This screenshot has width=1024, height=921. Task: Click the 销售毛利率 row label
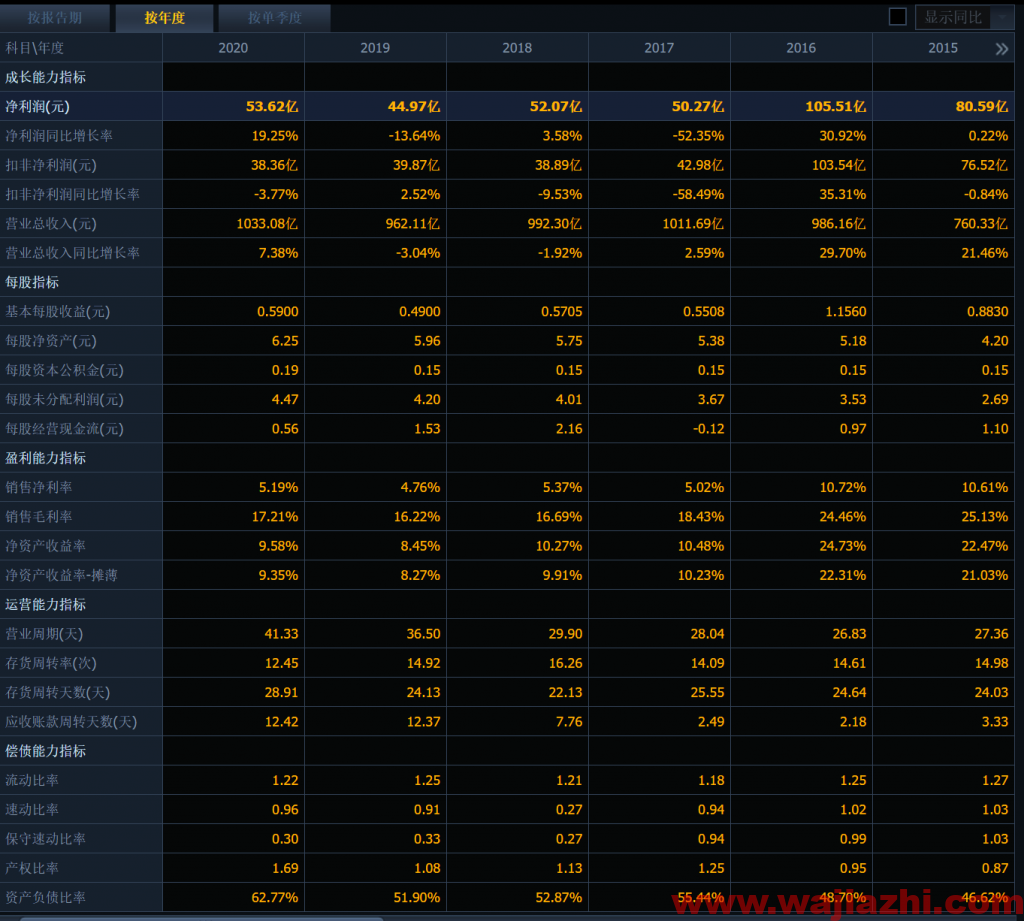point(39,517)
